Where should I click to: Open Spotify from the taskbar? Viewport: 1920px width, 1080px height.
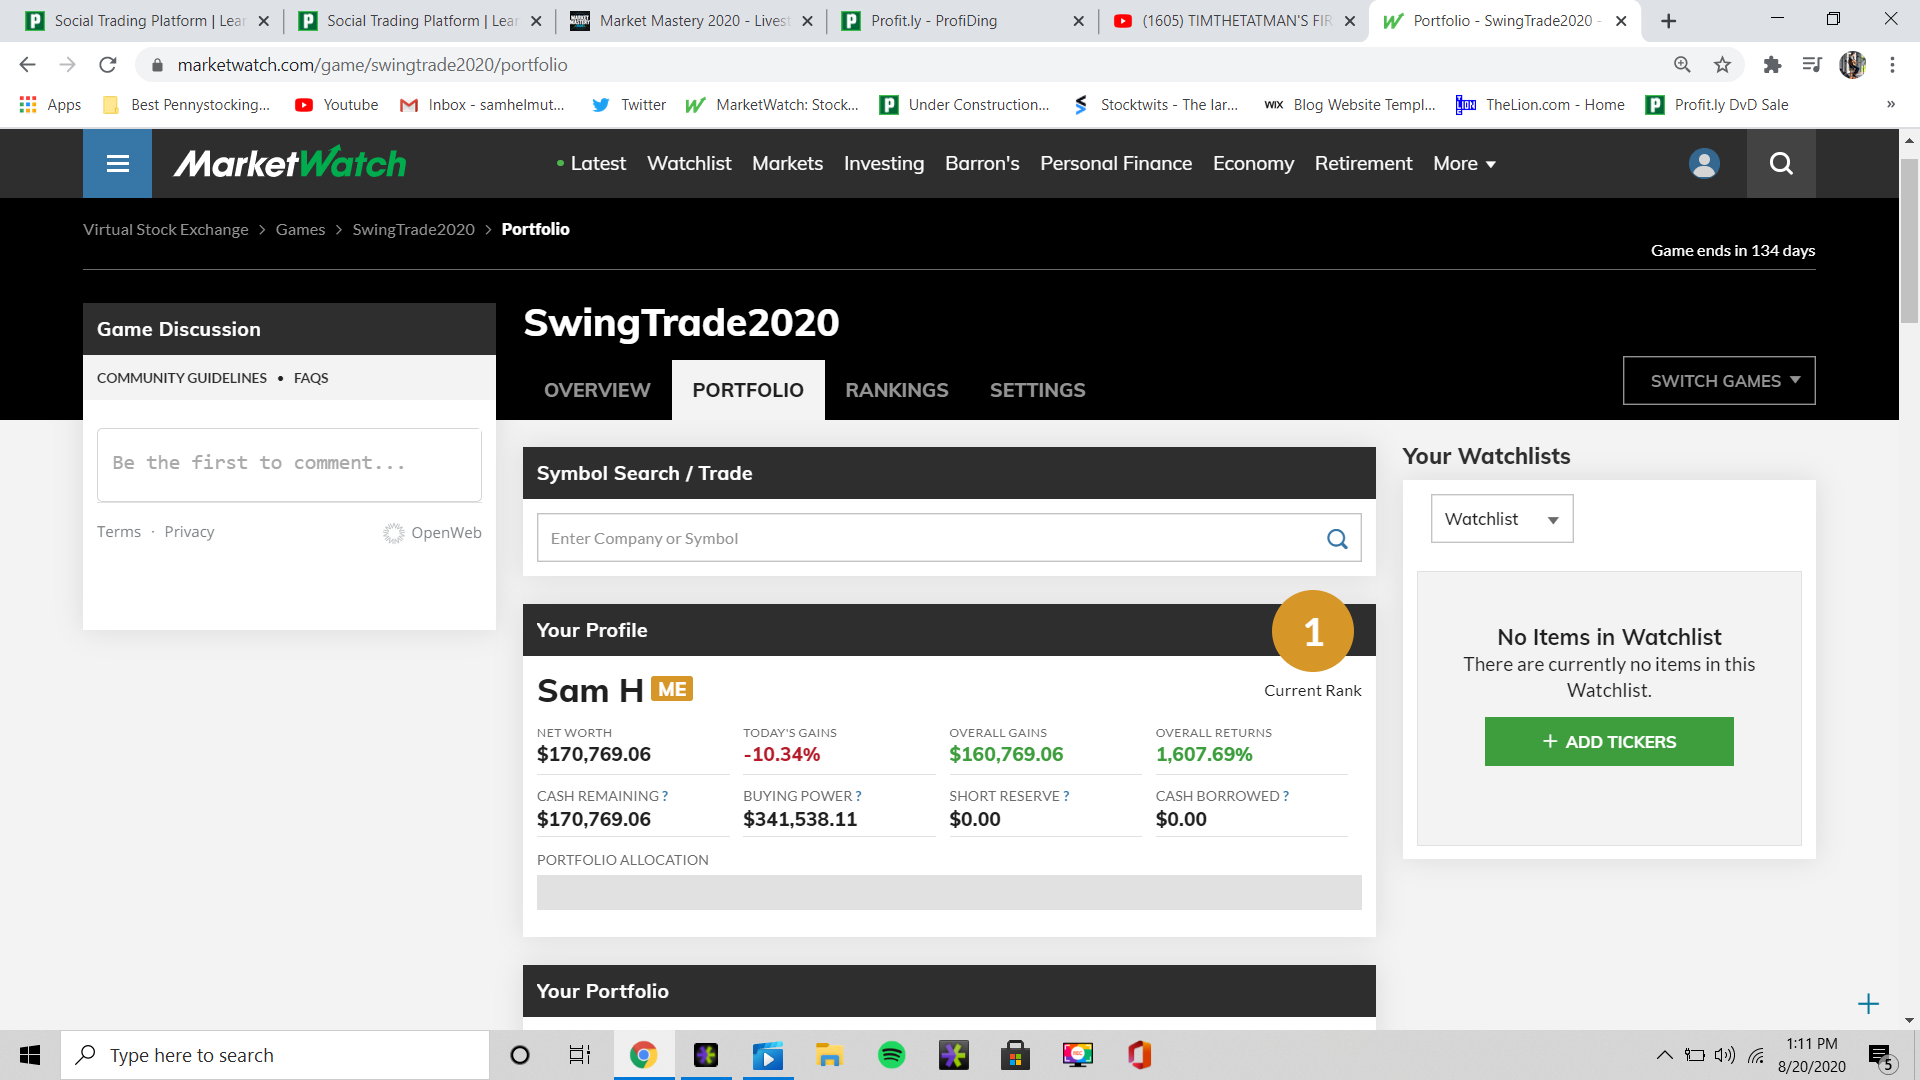(891, 1055)
